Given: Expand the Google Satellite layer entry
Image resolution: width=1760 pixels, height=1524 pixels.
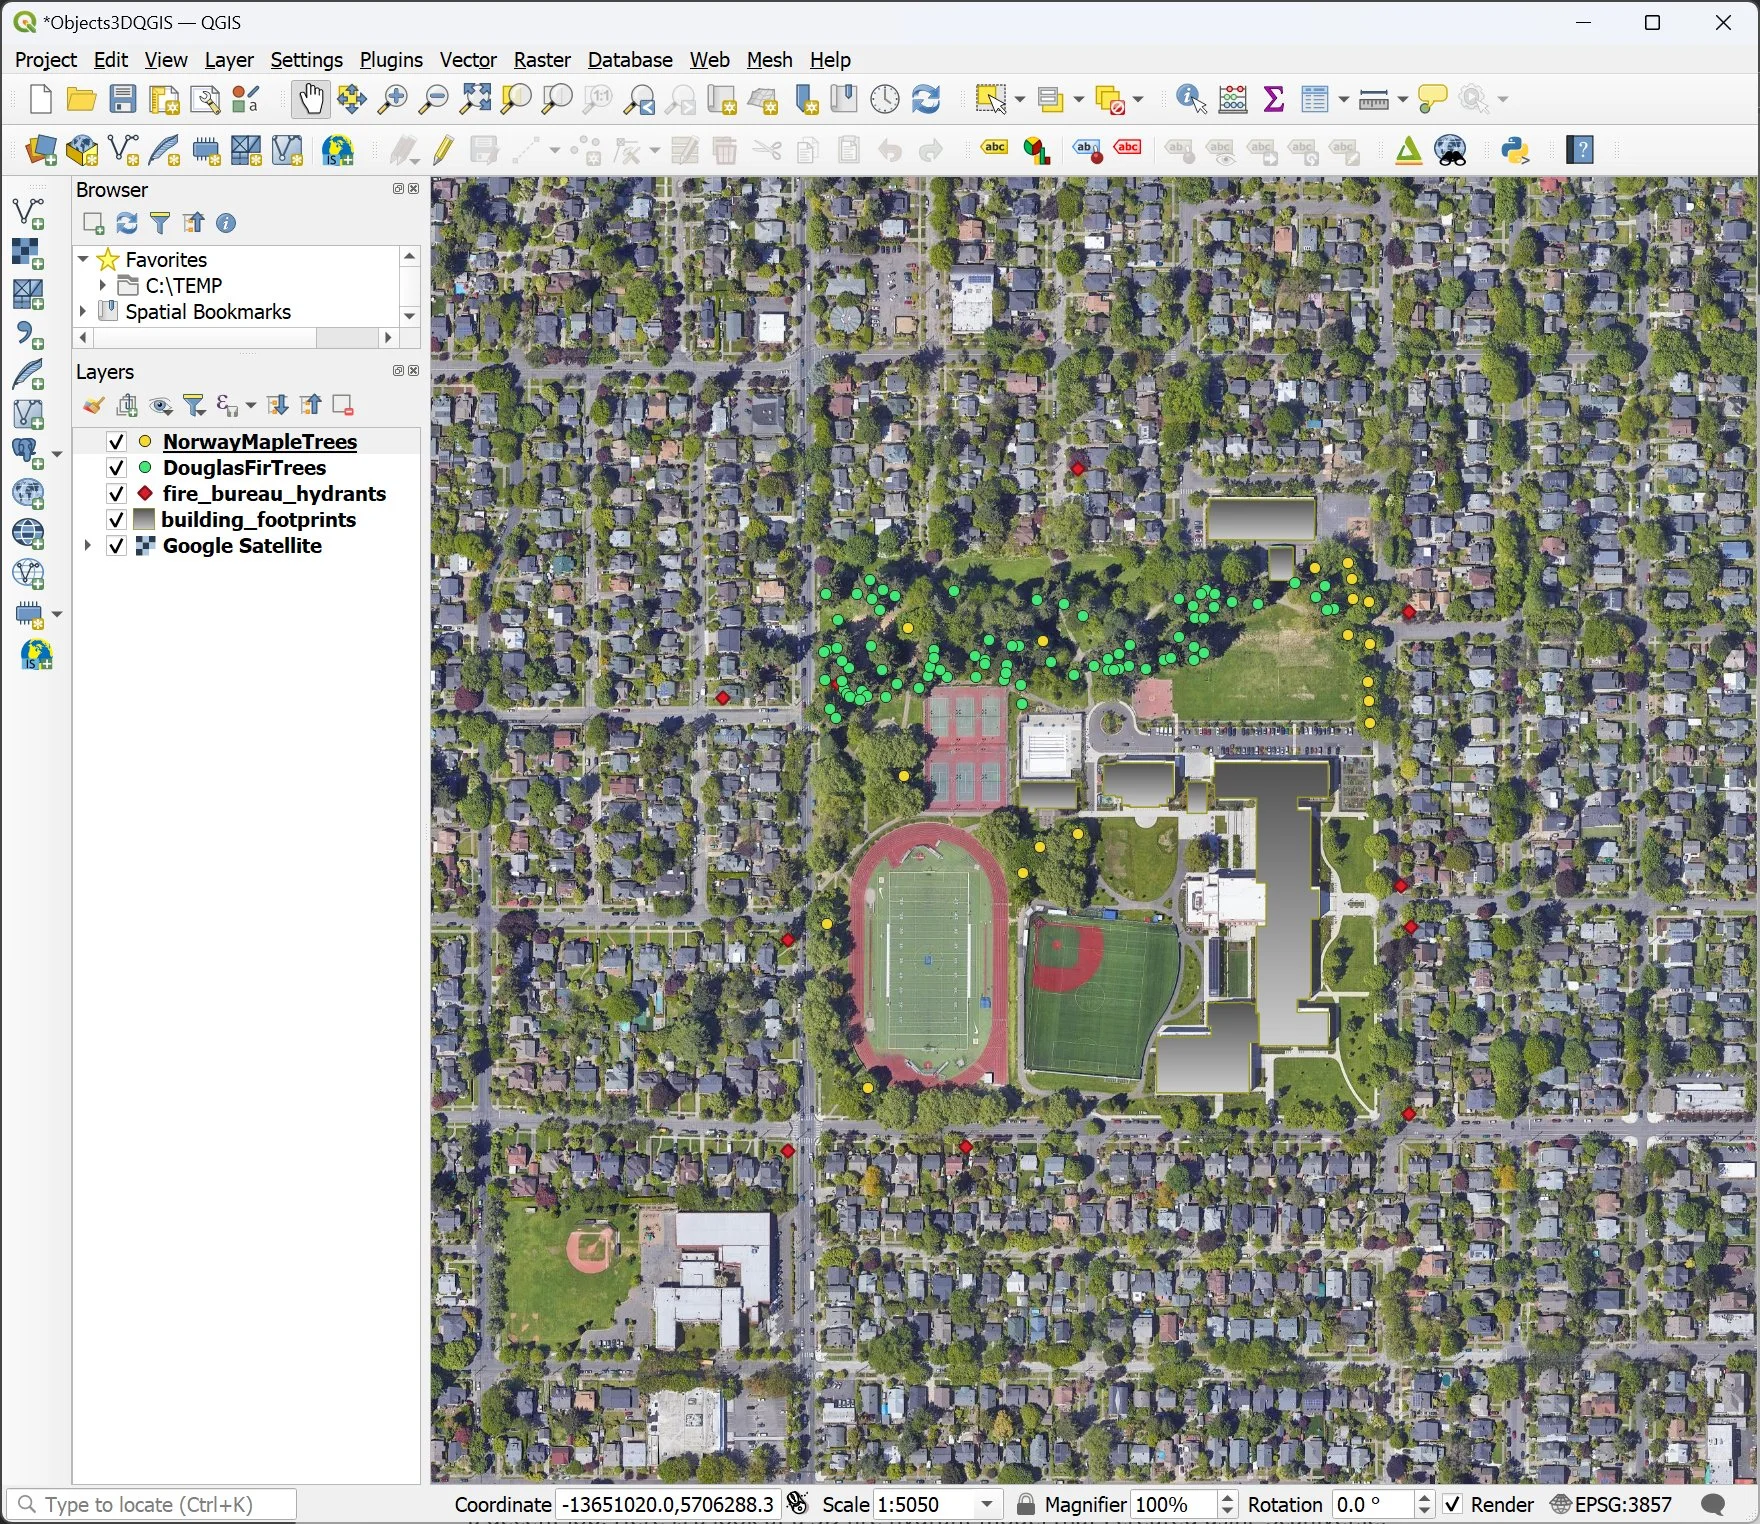Looking at the screenshot, I should click(87, 546).
